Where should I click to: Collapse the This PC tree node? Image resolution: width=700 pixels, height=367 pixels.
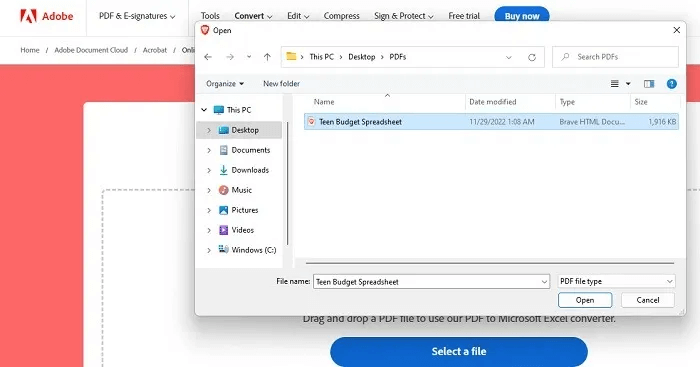204,110
